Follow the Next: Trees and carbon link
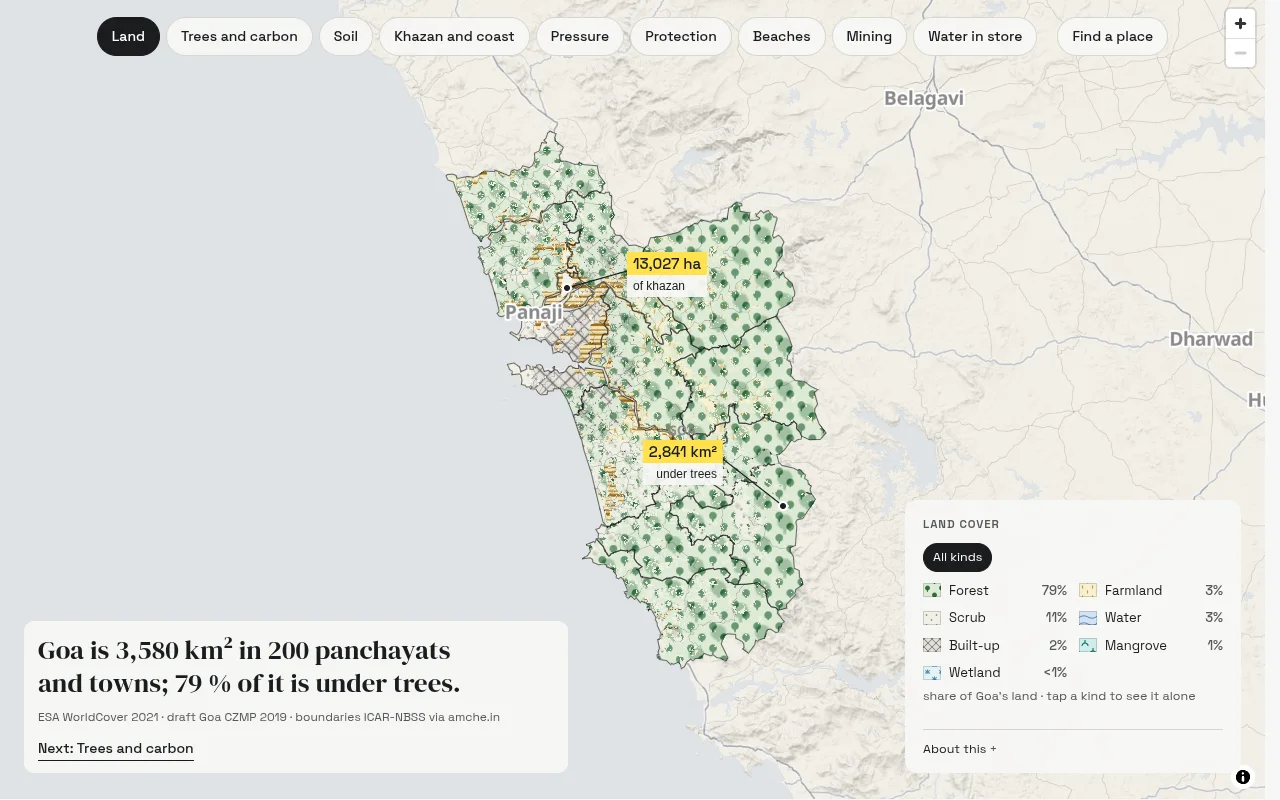The width and height of the screenshot is (1280, 800). point(116,748)
